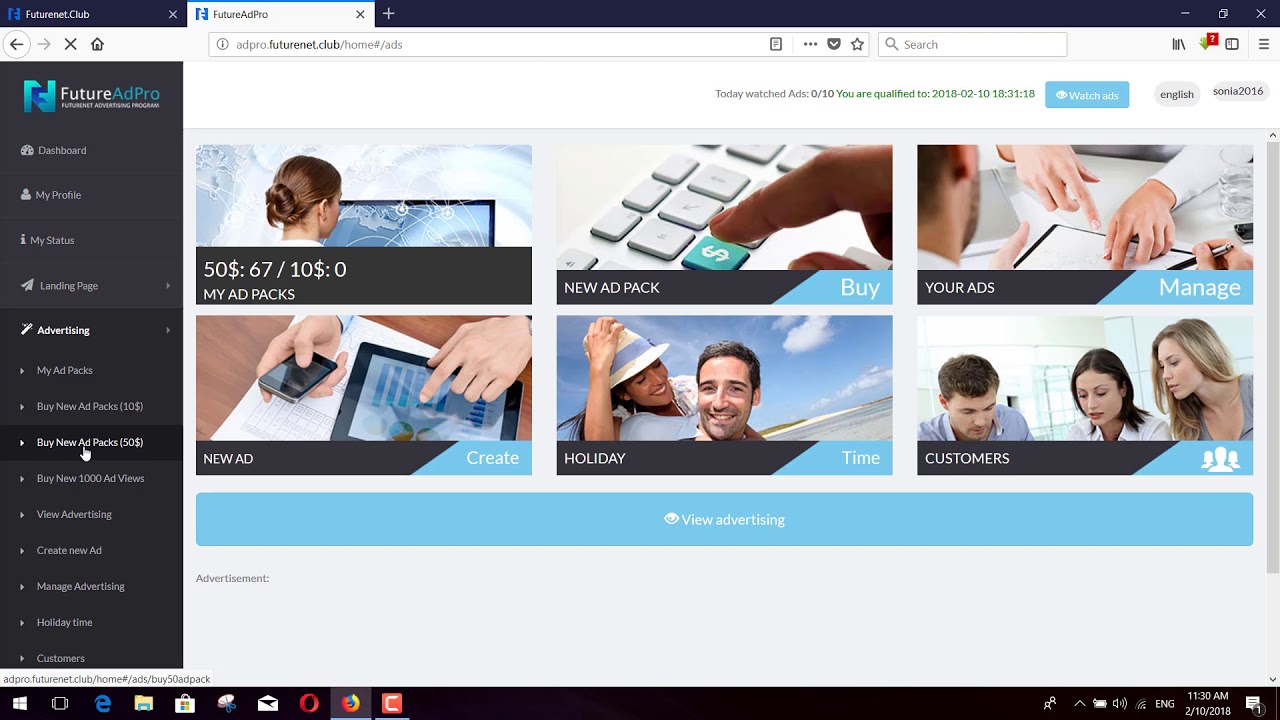The width and height of the screenshot is (1280, 720).
Task: Click the address bar URL
Action: (319, 44)
